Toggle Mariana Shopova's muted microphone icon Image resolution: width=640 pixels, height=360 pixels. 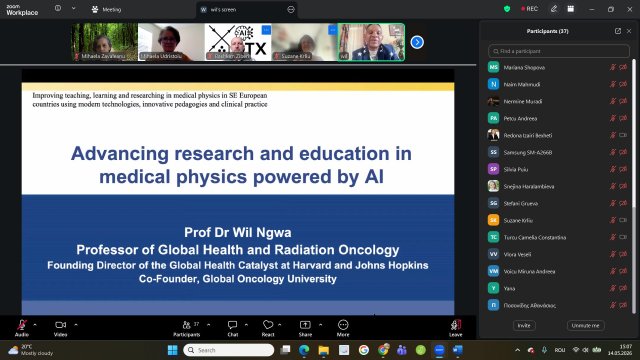point(613,67)
